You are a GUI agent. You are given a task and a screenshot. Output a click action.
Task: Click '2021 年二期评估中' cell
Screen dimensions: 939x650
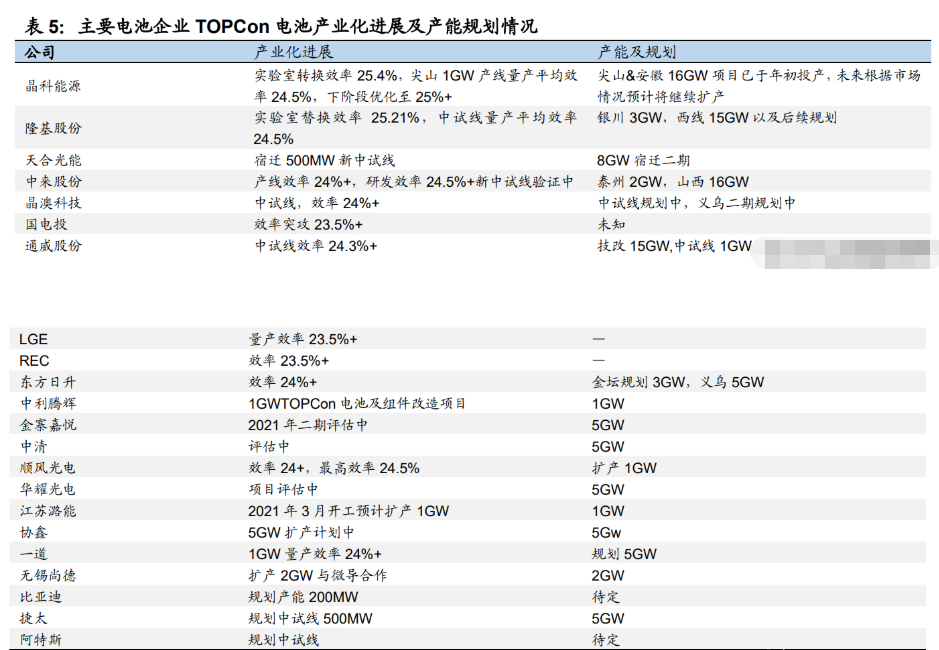tap(308, 425)
